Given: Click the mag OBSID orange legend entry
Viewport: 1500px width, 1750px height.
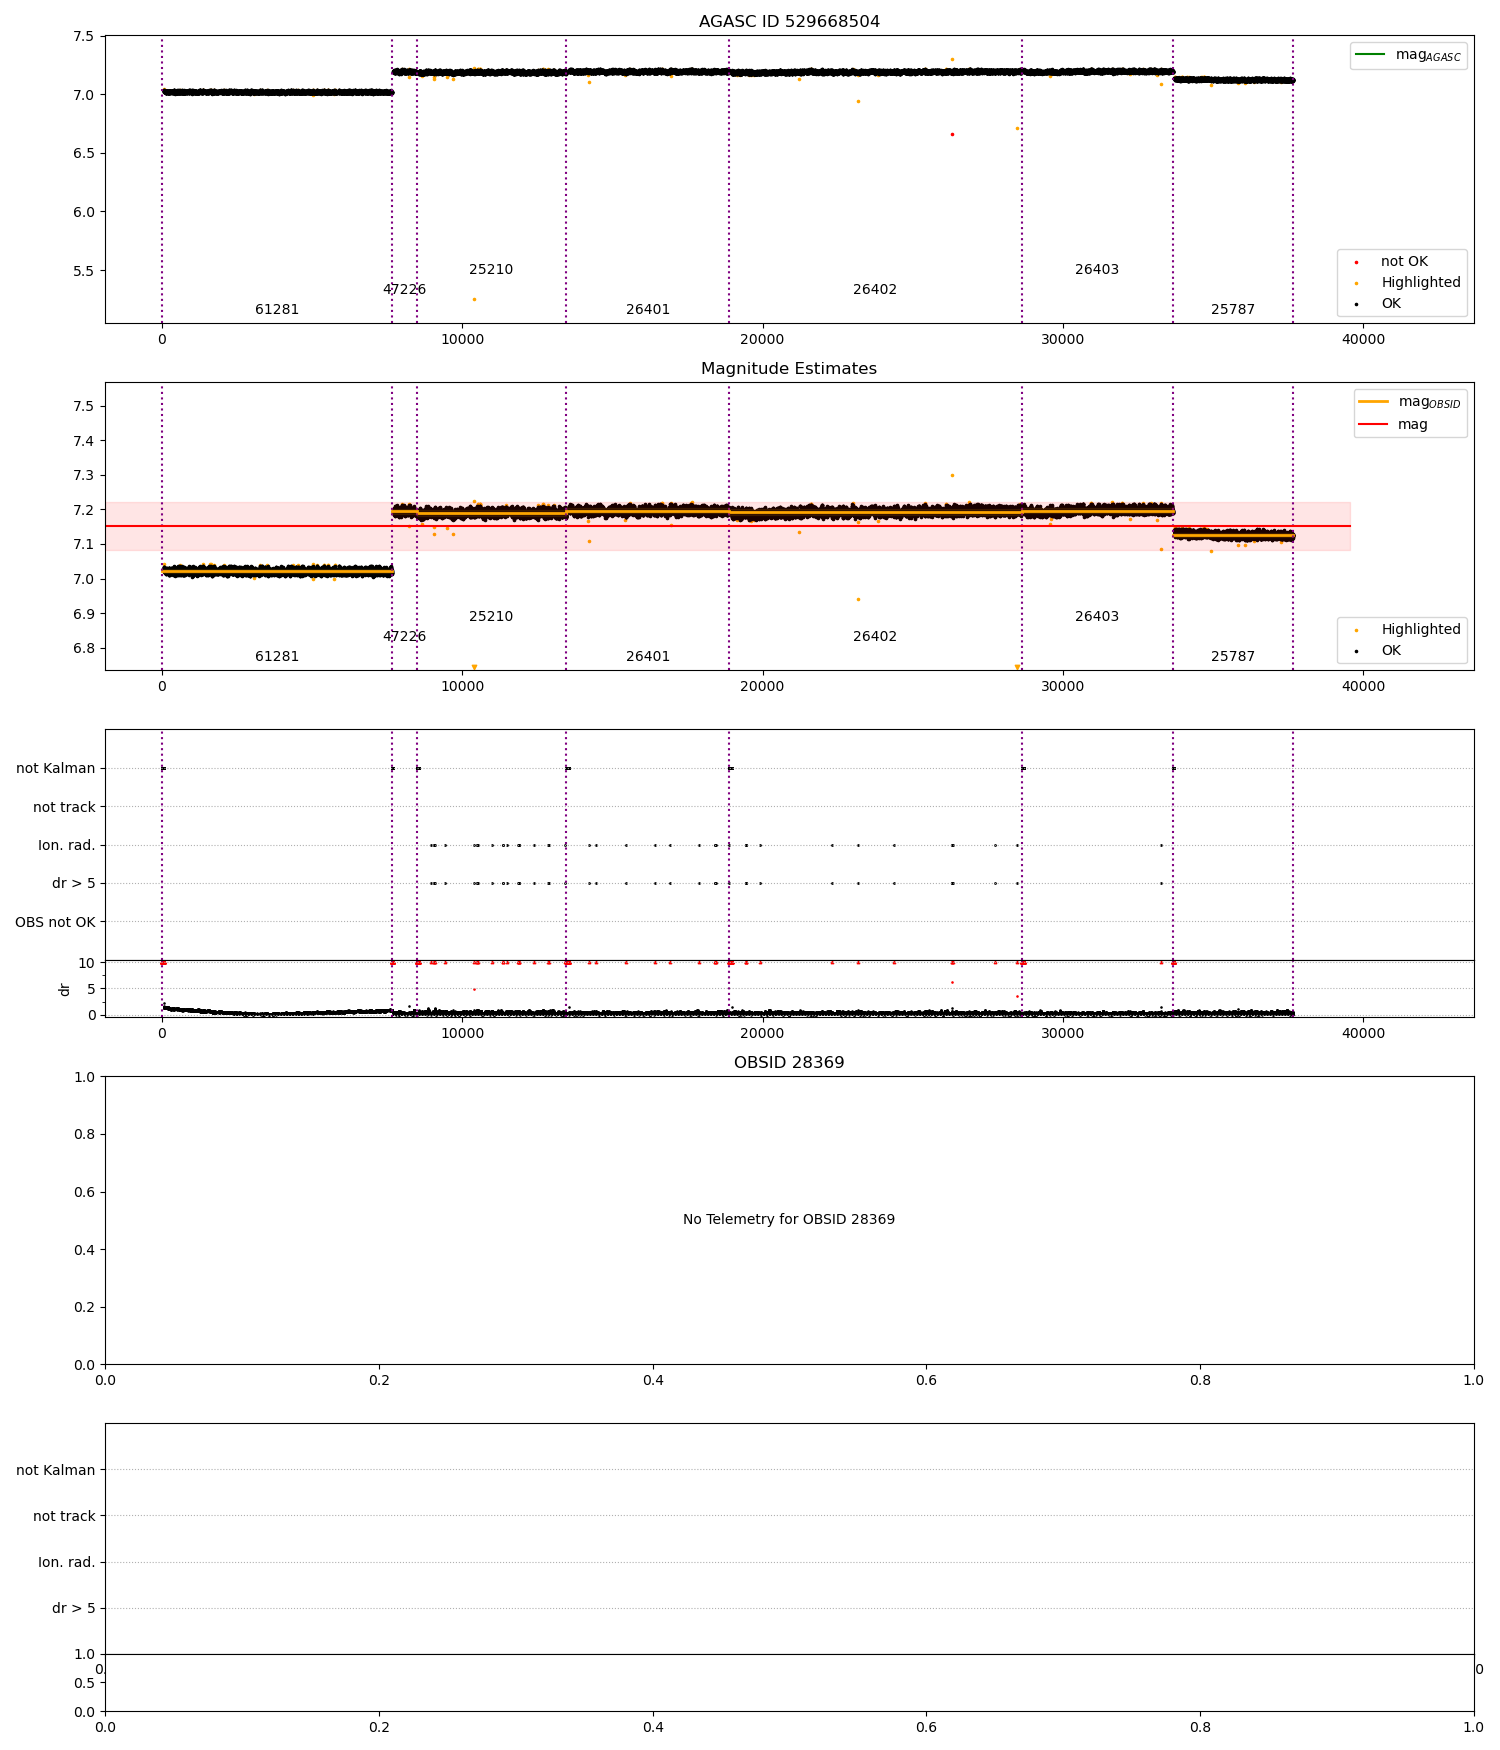Looking at the screenshot, I should tap(1410, 402).
